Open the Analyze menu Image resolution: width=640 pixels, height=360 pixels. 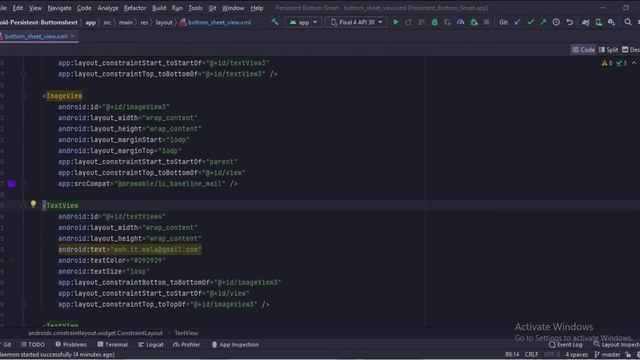[x=108, y=8]
